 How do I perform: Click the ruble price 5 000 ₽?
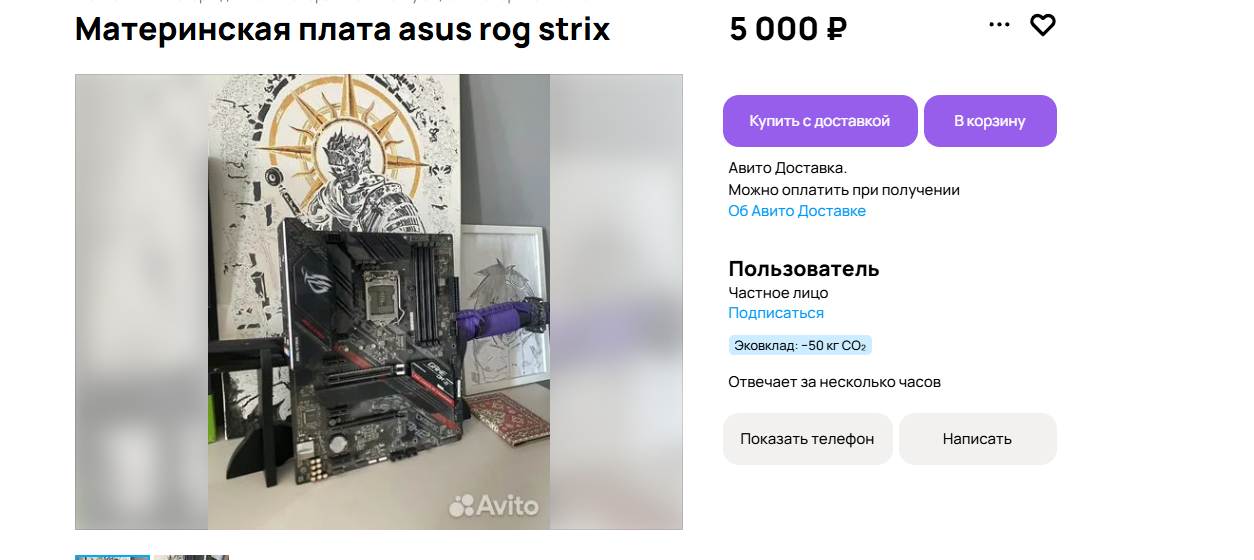click(x=788, y=29)
